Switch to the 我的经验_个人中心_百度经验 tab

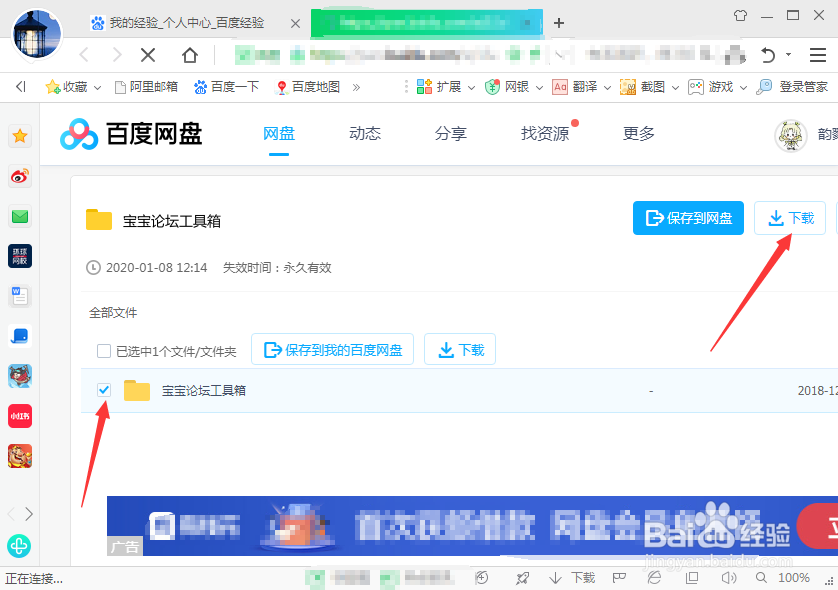(187, 23)
